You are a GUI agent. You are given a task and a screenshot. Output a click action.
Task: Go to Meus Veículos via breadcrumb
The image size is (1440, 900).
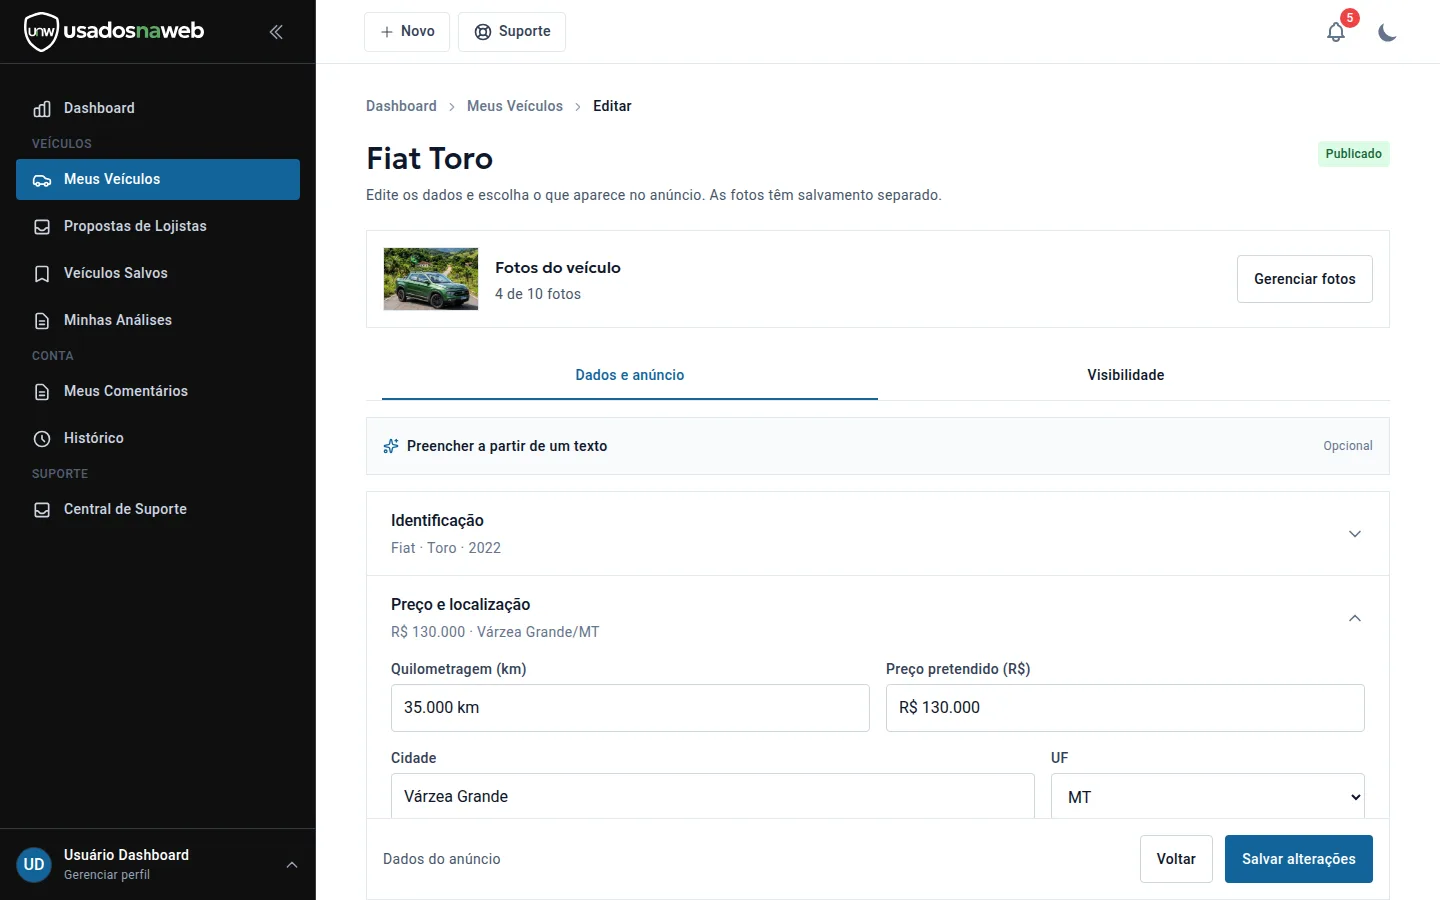(515, 106)
